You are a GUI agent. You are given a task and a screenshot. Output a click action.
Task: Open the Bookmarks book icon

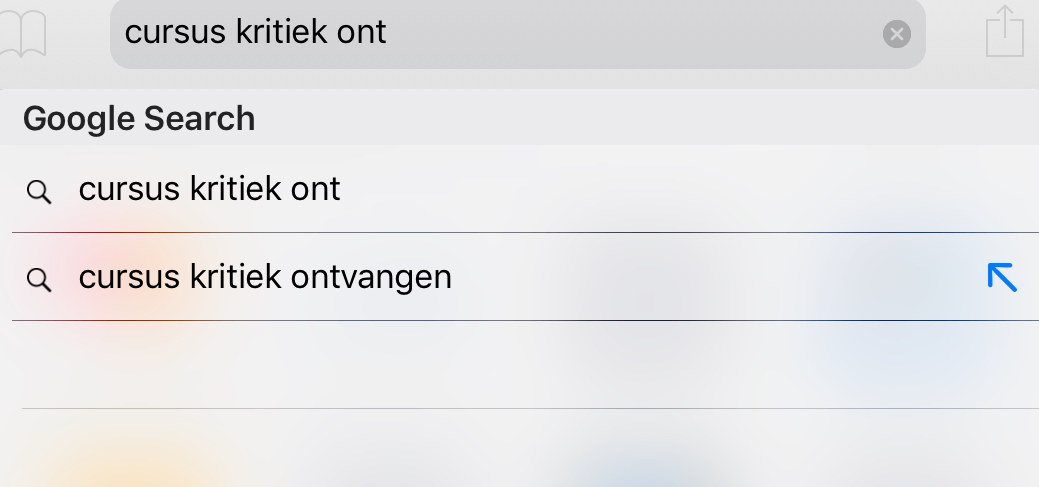tap(23, 34)
